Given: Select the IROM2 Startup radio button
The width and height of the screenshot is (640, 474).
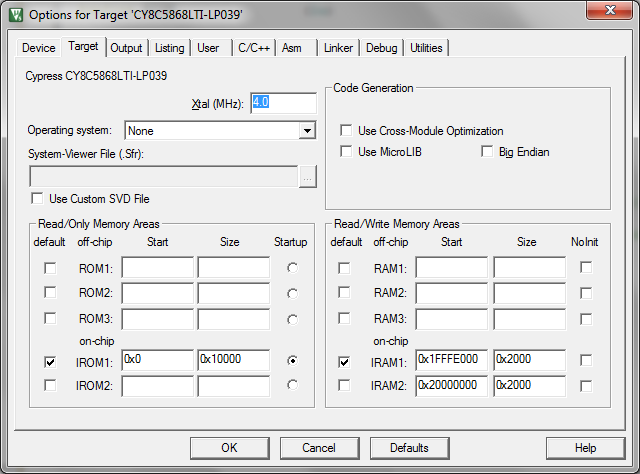Looking at the screenshot, I should [292, 385].
